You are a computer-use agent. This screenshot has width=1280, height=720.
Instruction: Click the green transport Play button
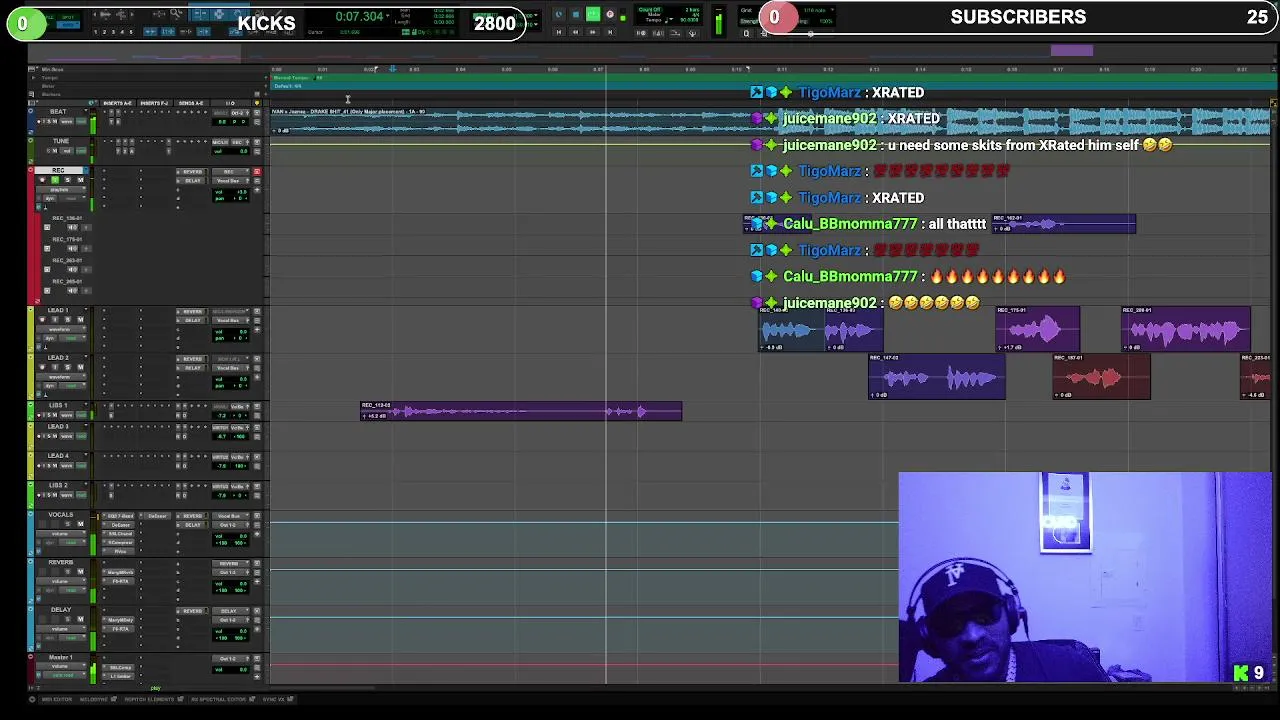coord(593,14)
